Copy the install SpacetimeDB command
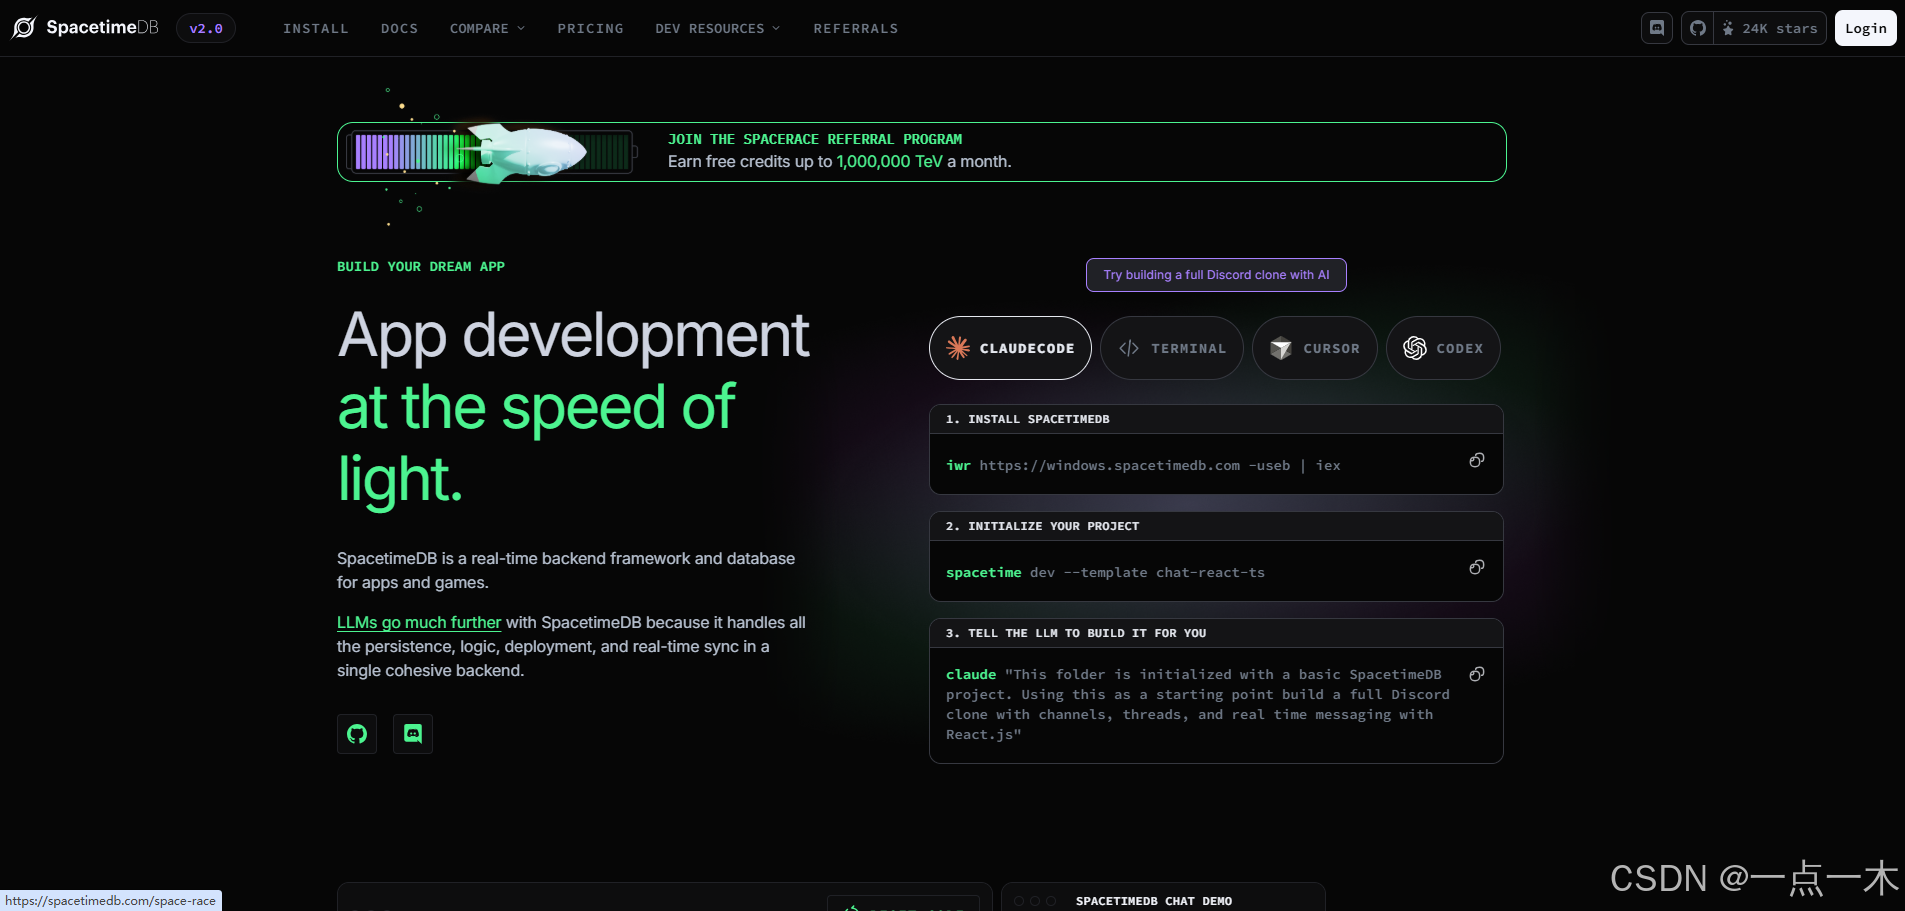1905x911 pixels. coord(1476,460)
